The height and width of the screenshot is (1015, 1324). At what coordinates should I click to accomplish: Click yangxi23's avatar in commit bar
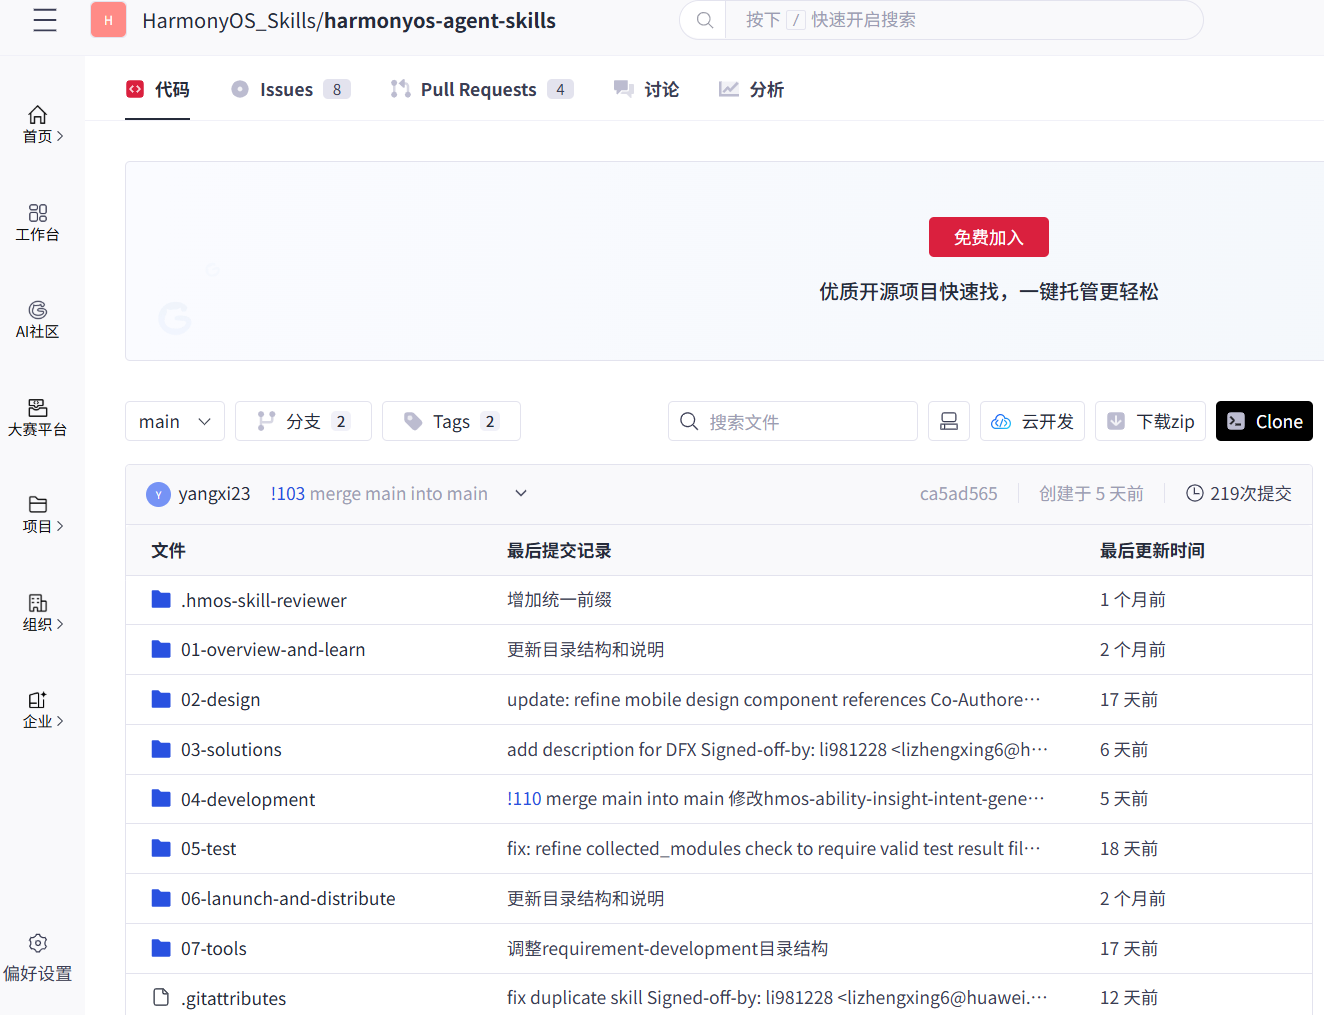pos(158,494)
